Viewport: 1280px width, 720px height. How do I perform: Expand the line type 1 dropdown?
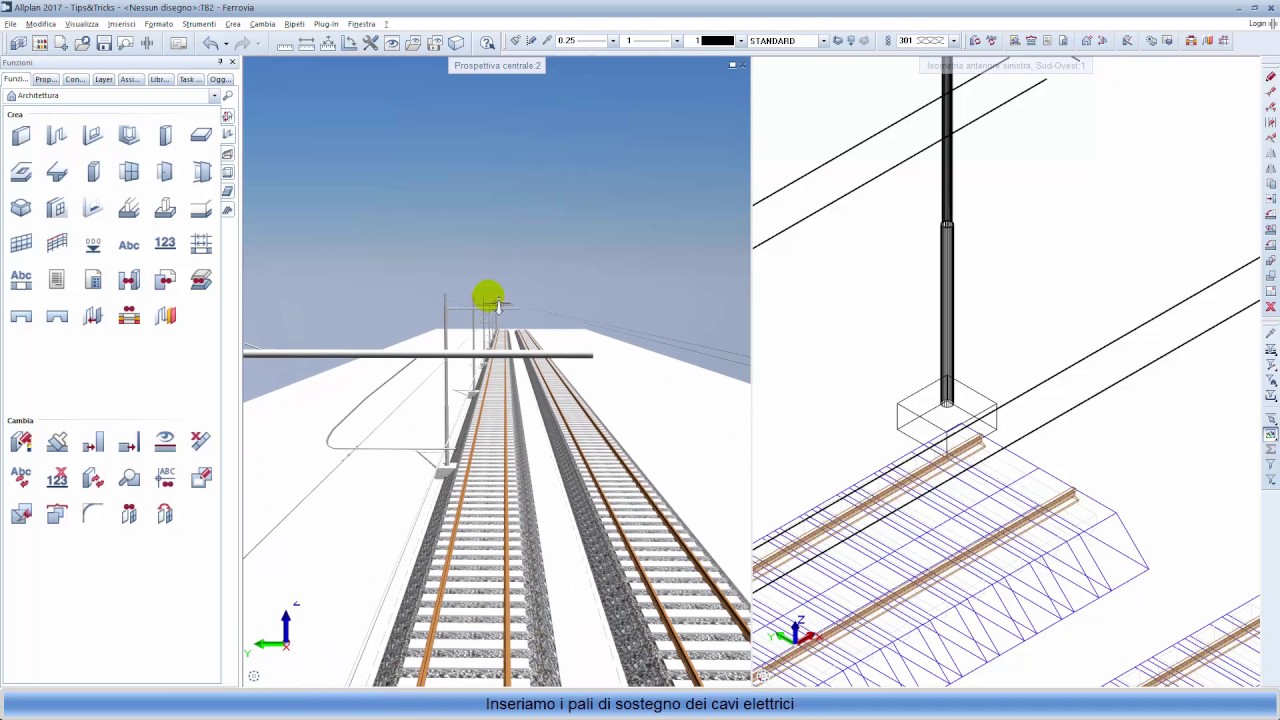pos(677,41)
